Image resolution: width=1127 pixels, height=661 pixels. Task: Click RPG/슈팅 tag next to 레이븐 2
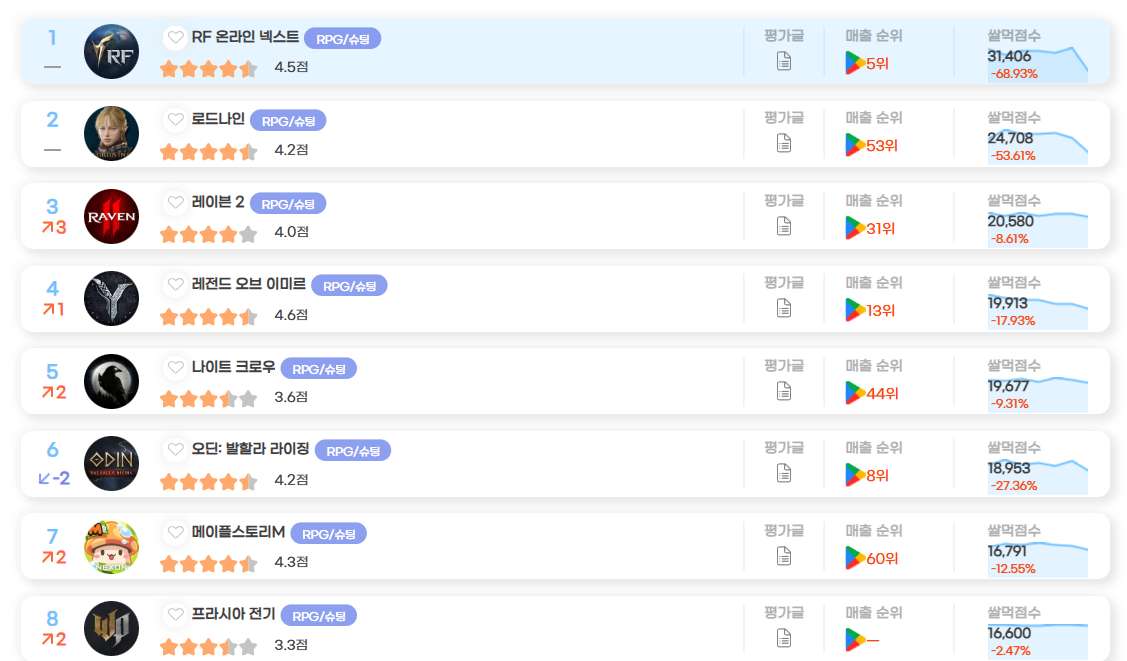288,203
